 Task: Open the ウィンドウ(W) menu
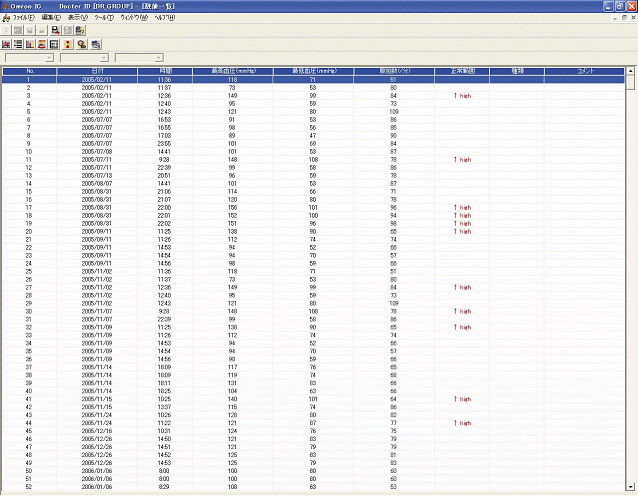[x=134, y=18]
